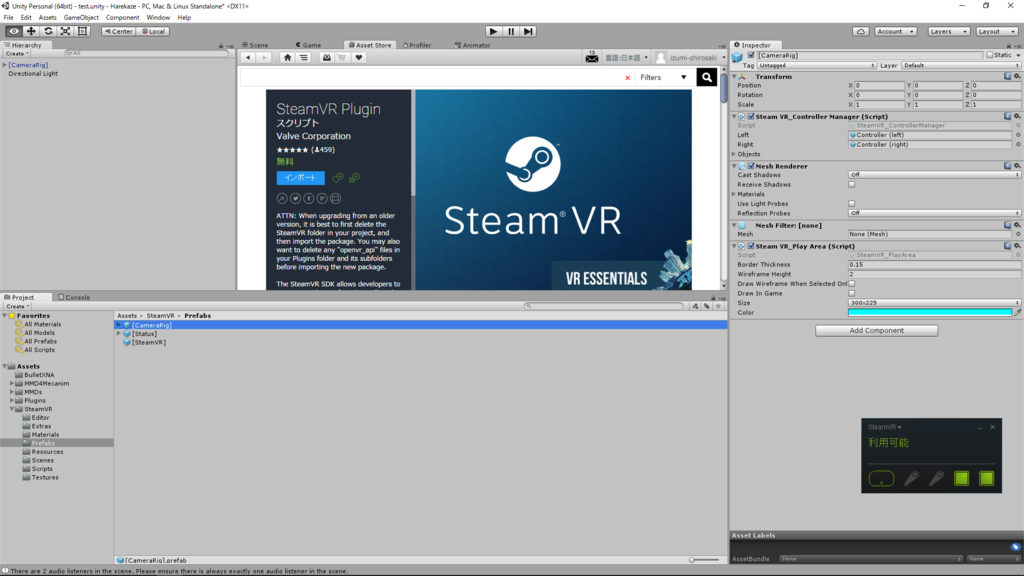Go to Asset Store home
This screenshot has width=1024, height=576.
[287, 57]
